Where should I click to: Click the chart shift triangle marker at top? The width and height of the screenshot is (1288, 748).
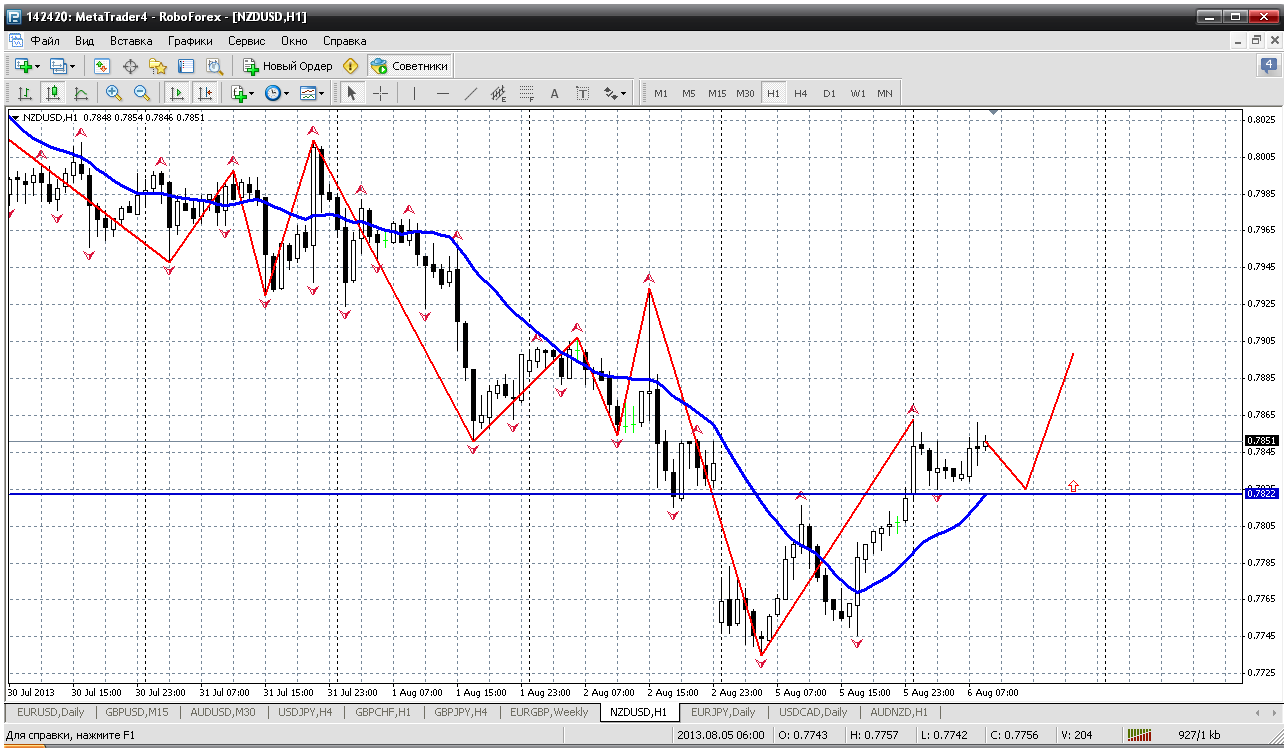point(992,111)
